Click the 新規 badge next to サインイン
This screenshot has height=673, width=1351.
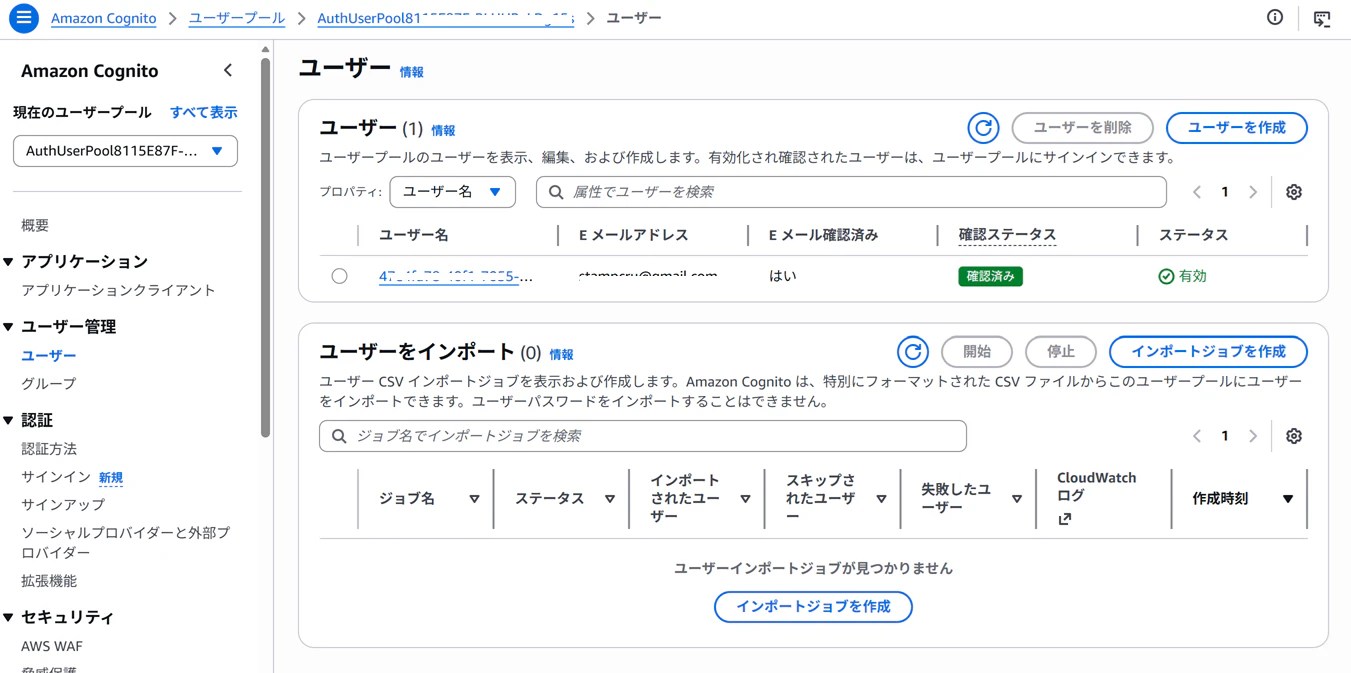click(110, 478)
